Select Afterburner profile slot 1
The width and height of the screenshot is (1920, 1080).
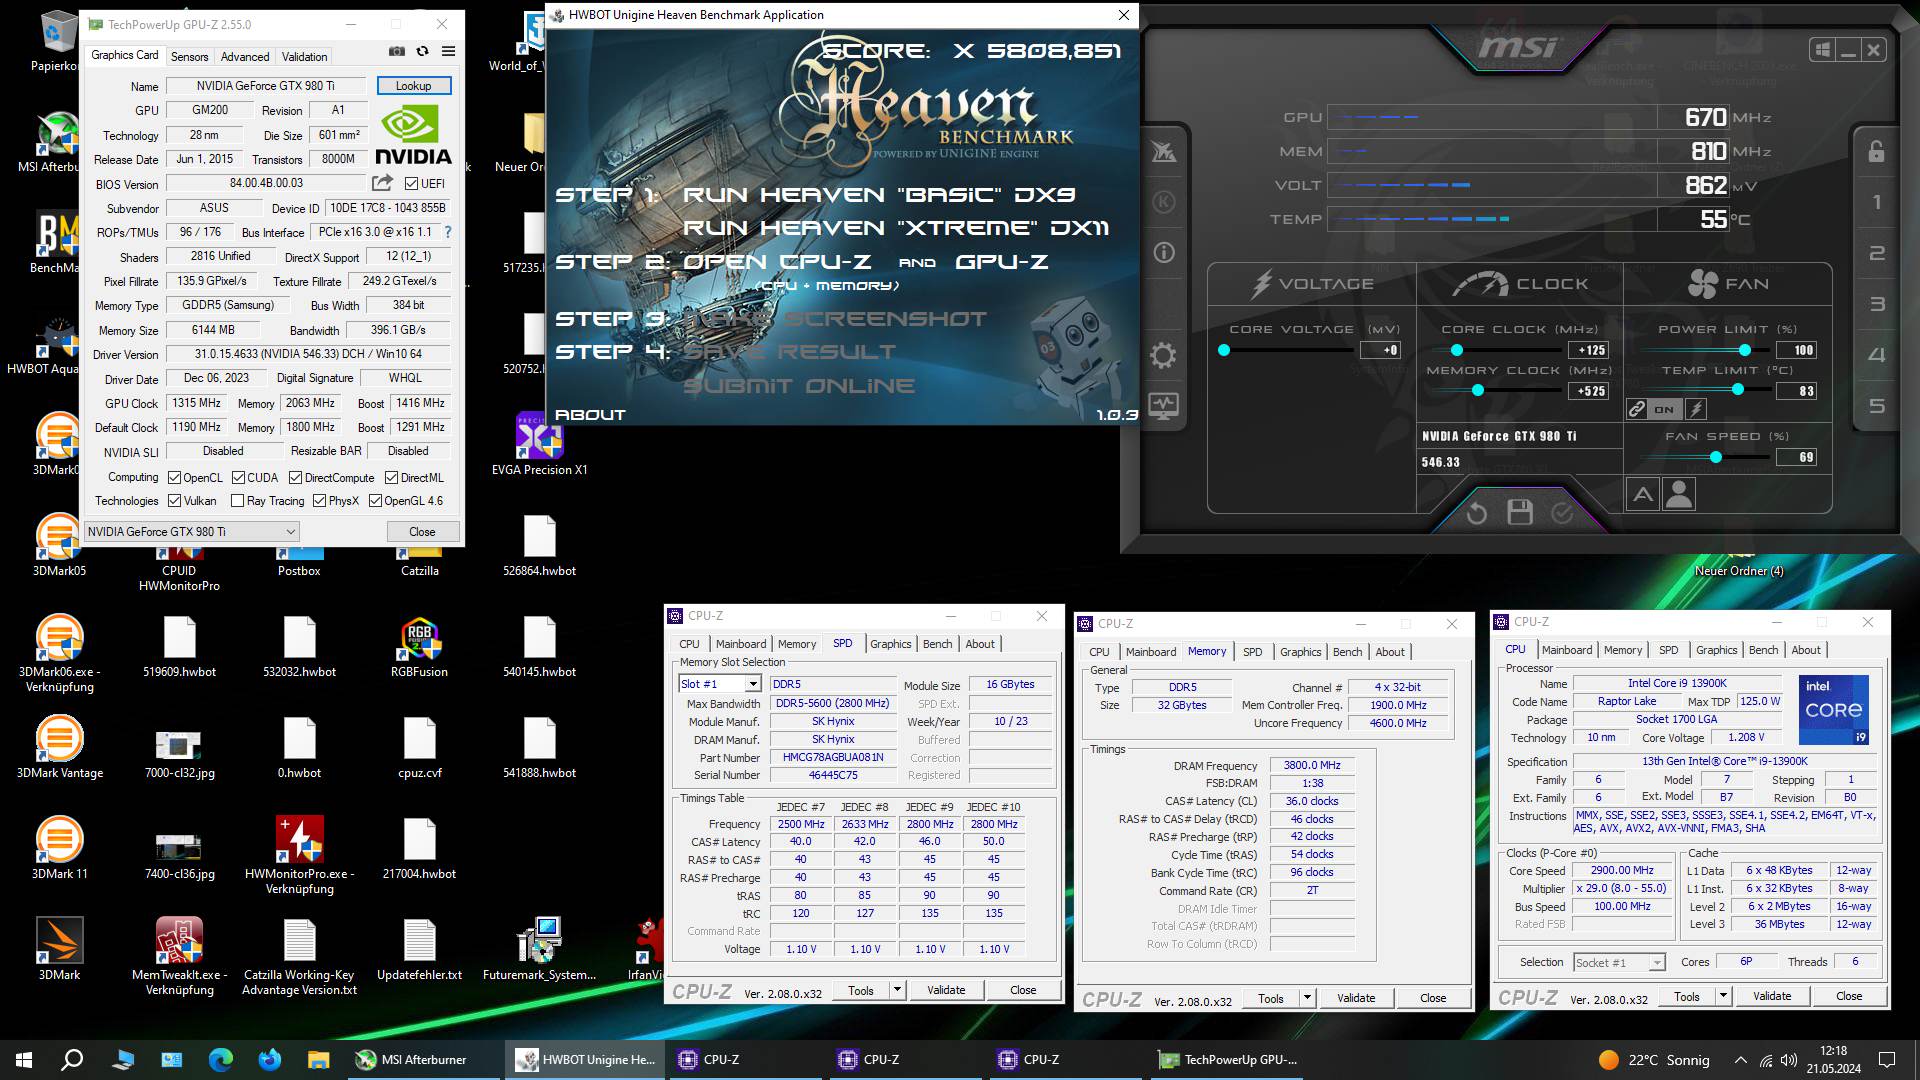1877,202
